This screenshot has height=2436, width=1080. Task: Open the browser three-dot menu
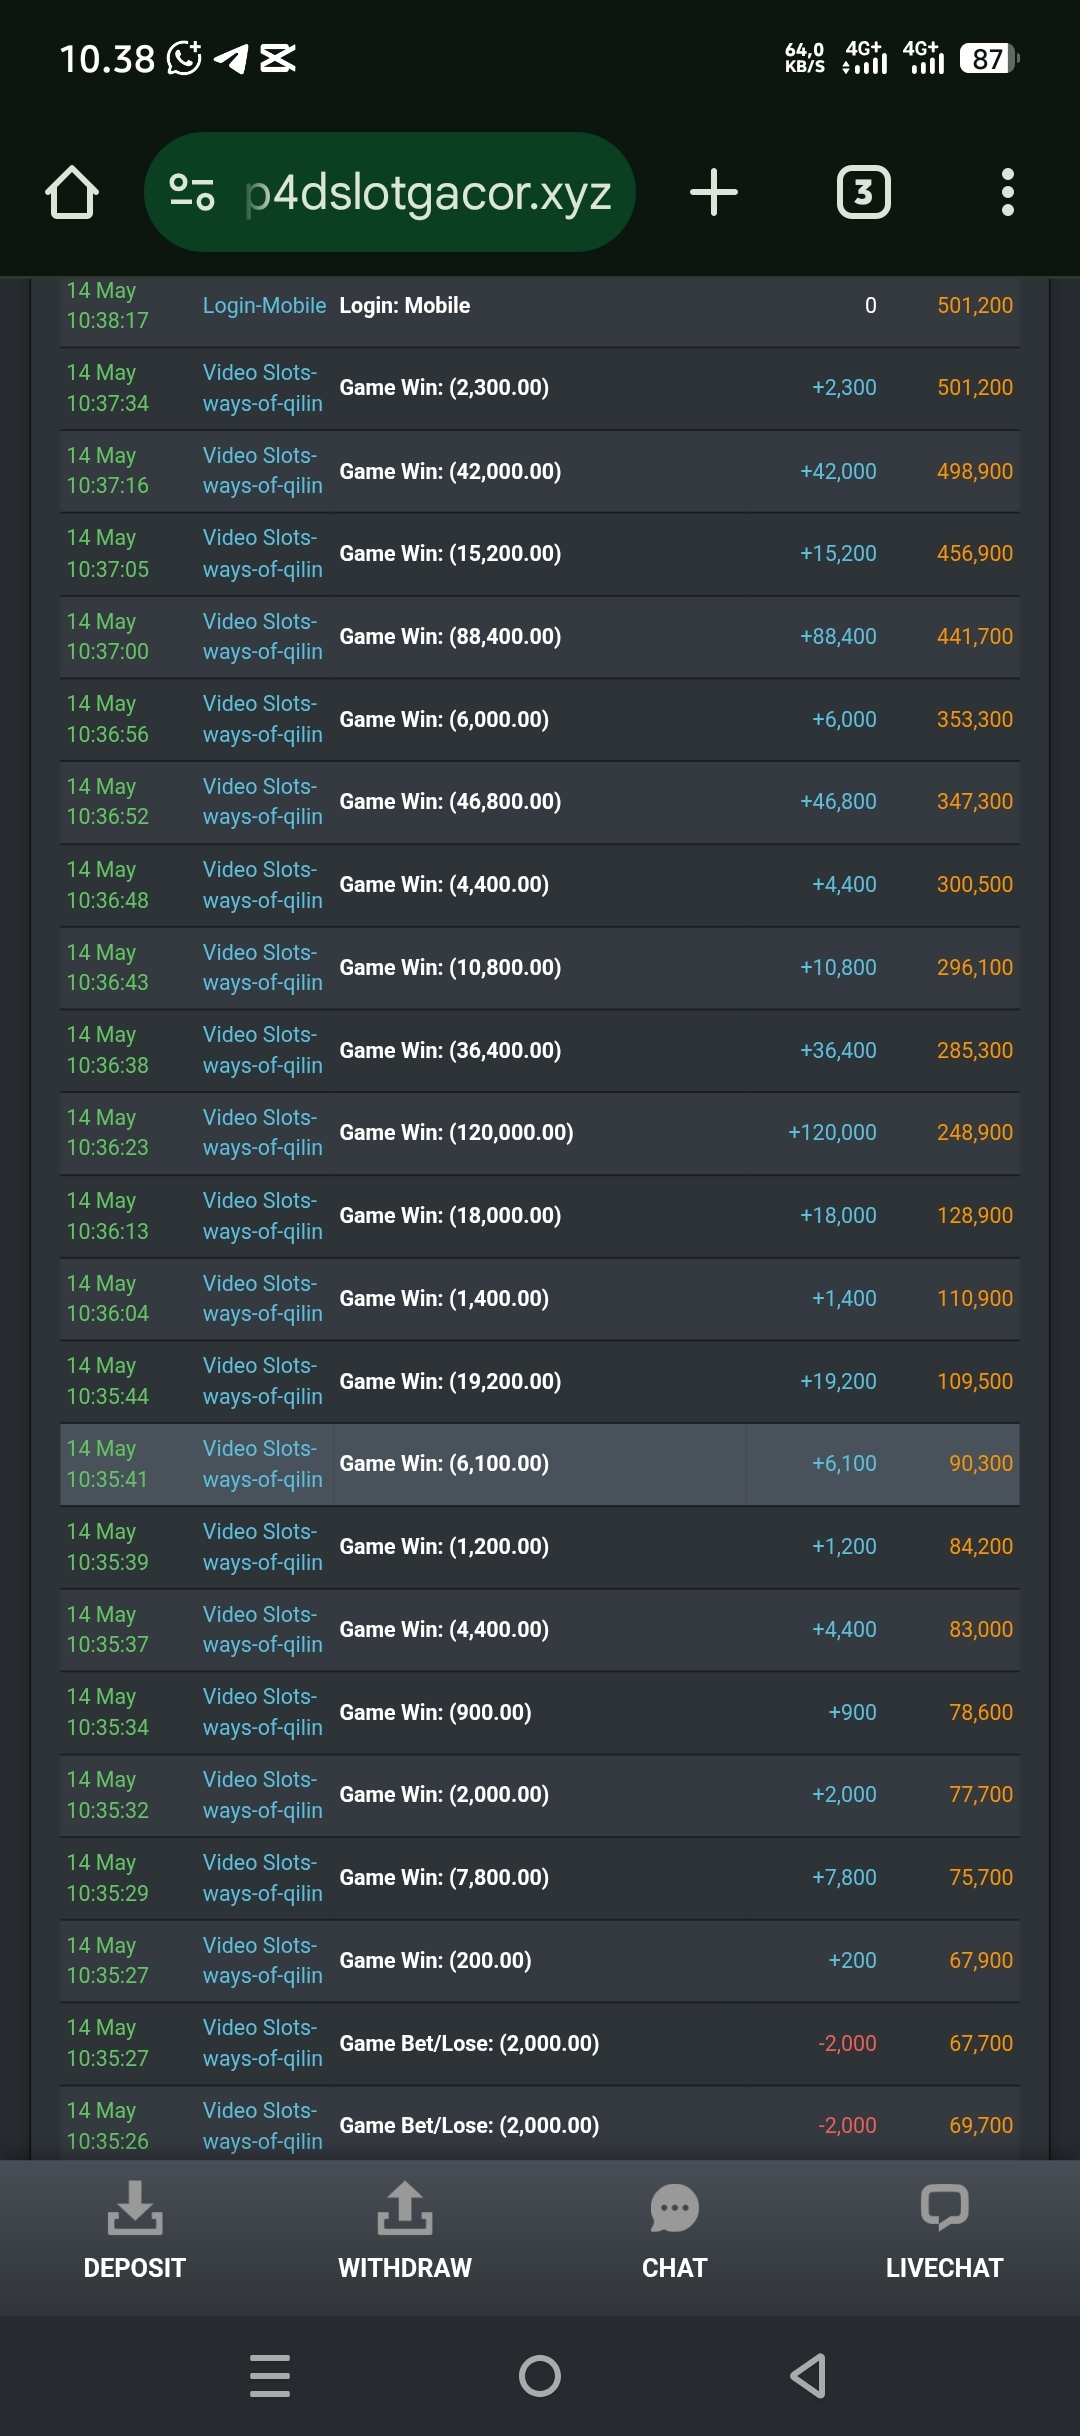[1007, 192]
